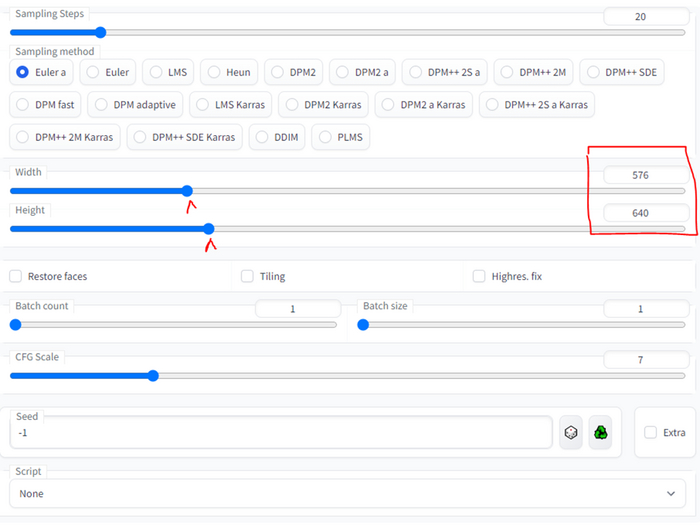Click the green recycle icon to reuse seed
The image size is (700, 525).
pyautogui.click(x=600, y=432)
